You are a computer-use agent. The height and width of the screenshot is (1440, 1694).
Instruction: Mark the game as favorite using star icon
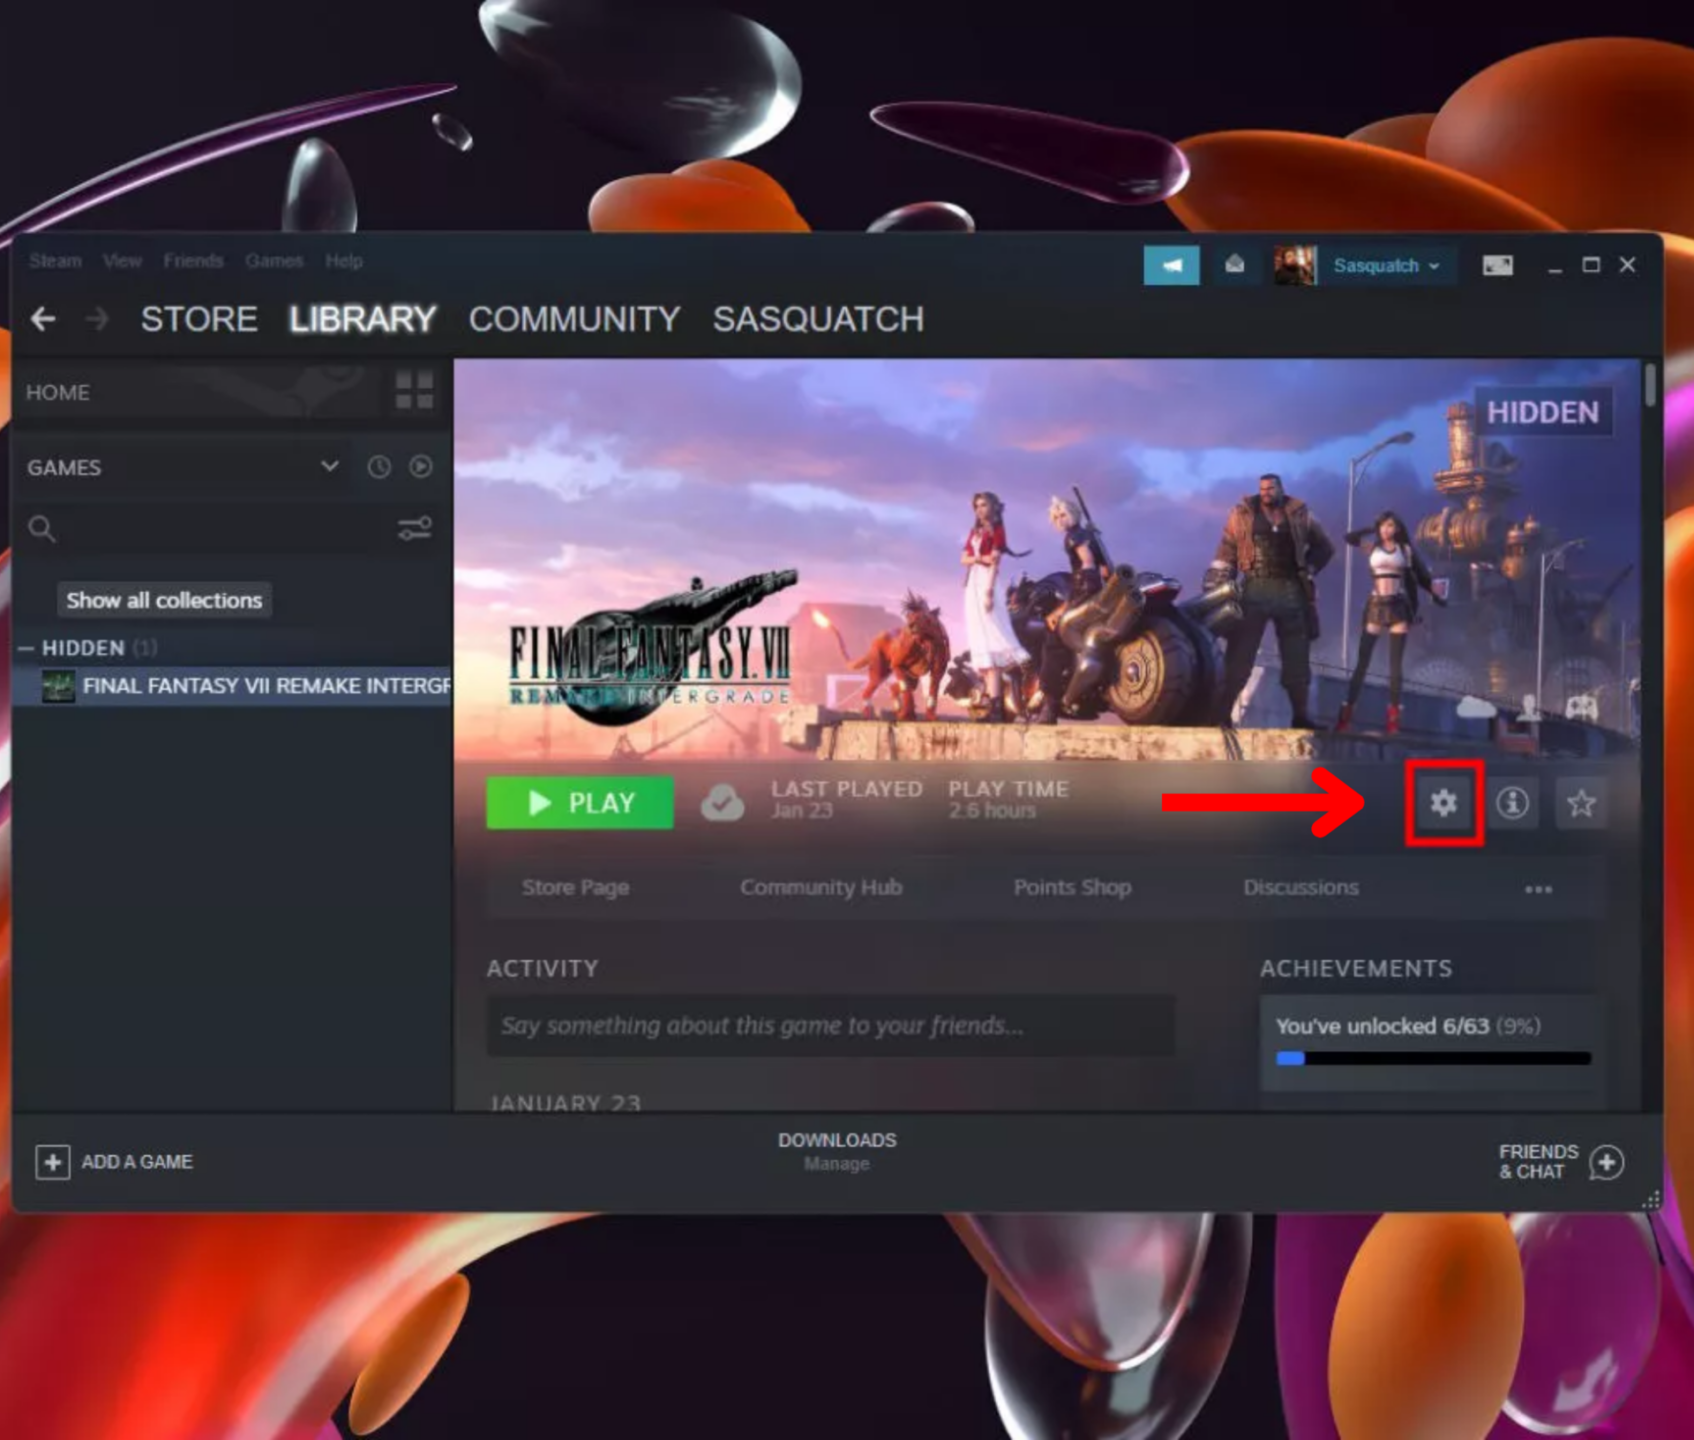[x=1580, y=802]
